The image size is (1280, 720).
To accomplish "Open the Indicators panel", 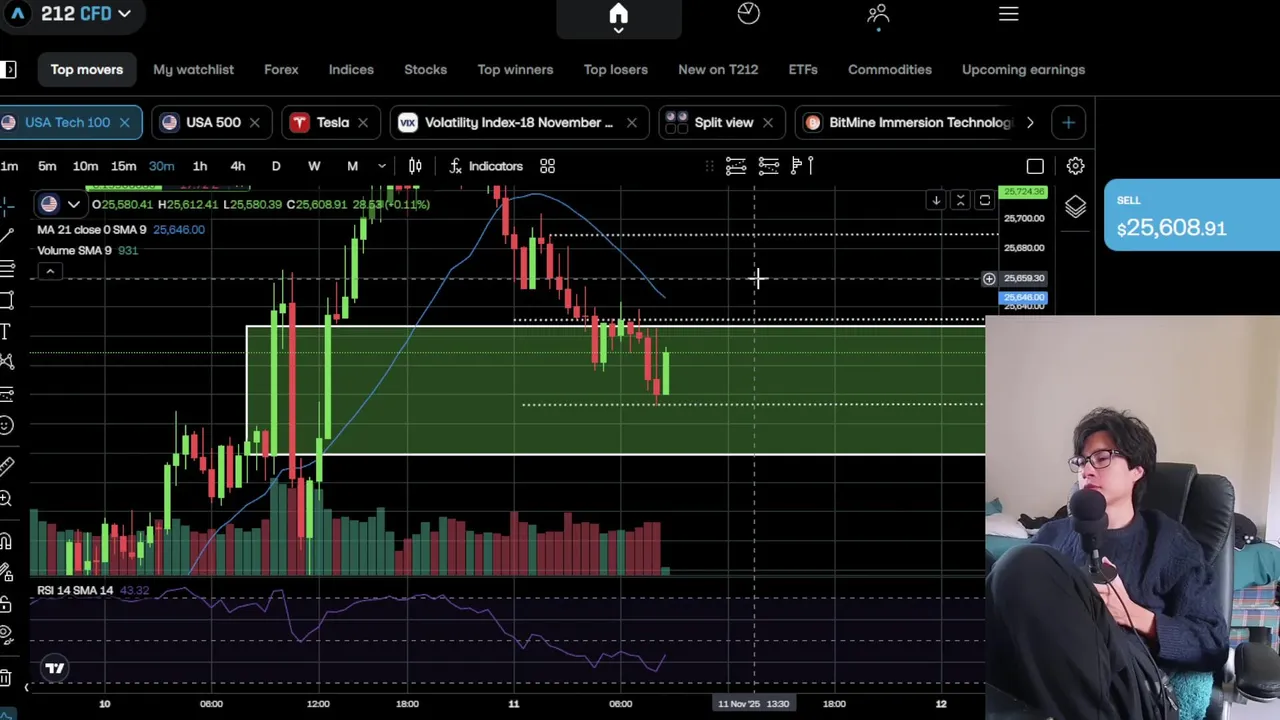I will point(486,166).
